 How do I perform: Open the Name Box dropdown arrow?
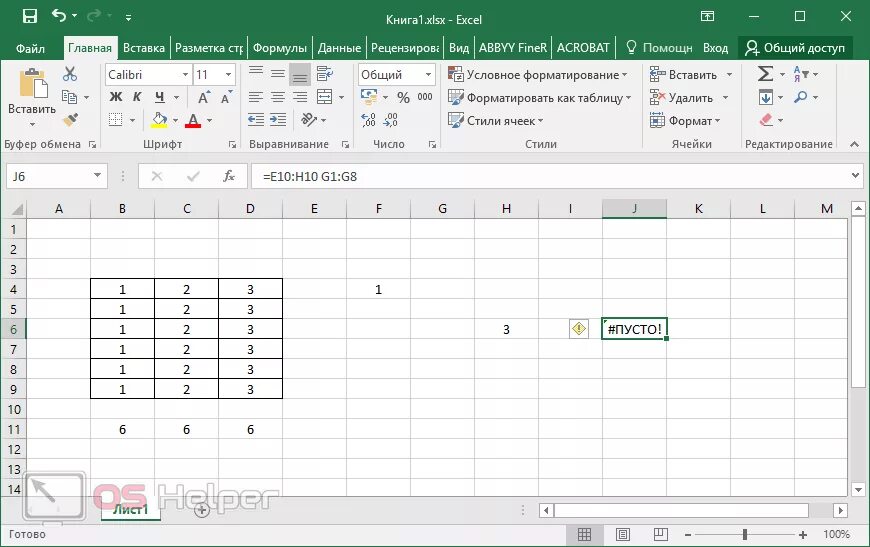tap(97, 176)
